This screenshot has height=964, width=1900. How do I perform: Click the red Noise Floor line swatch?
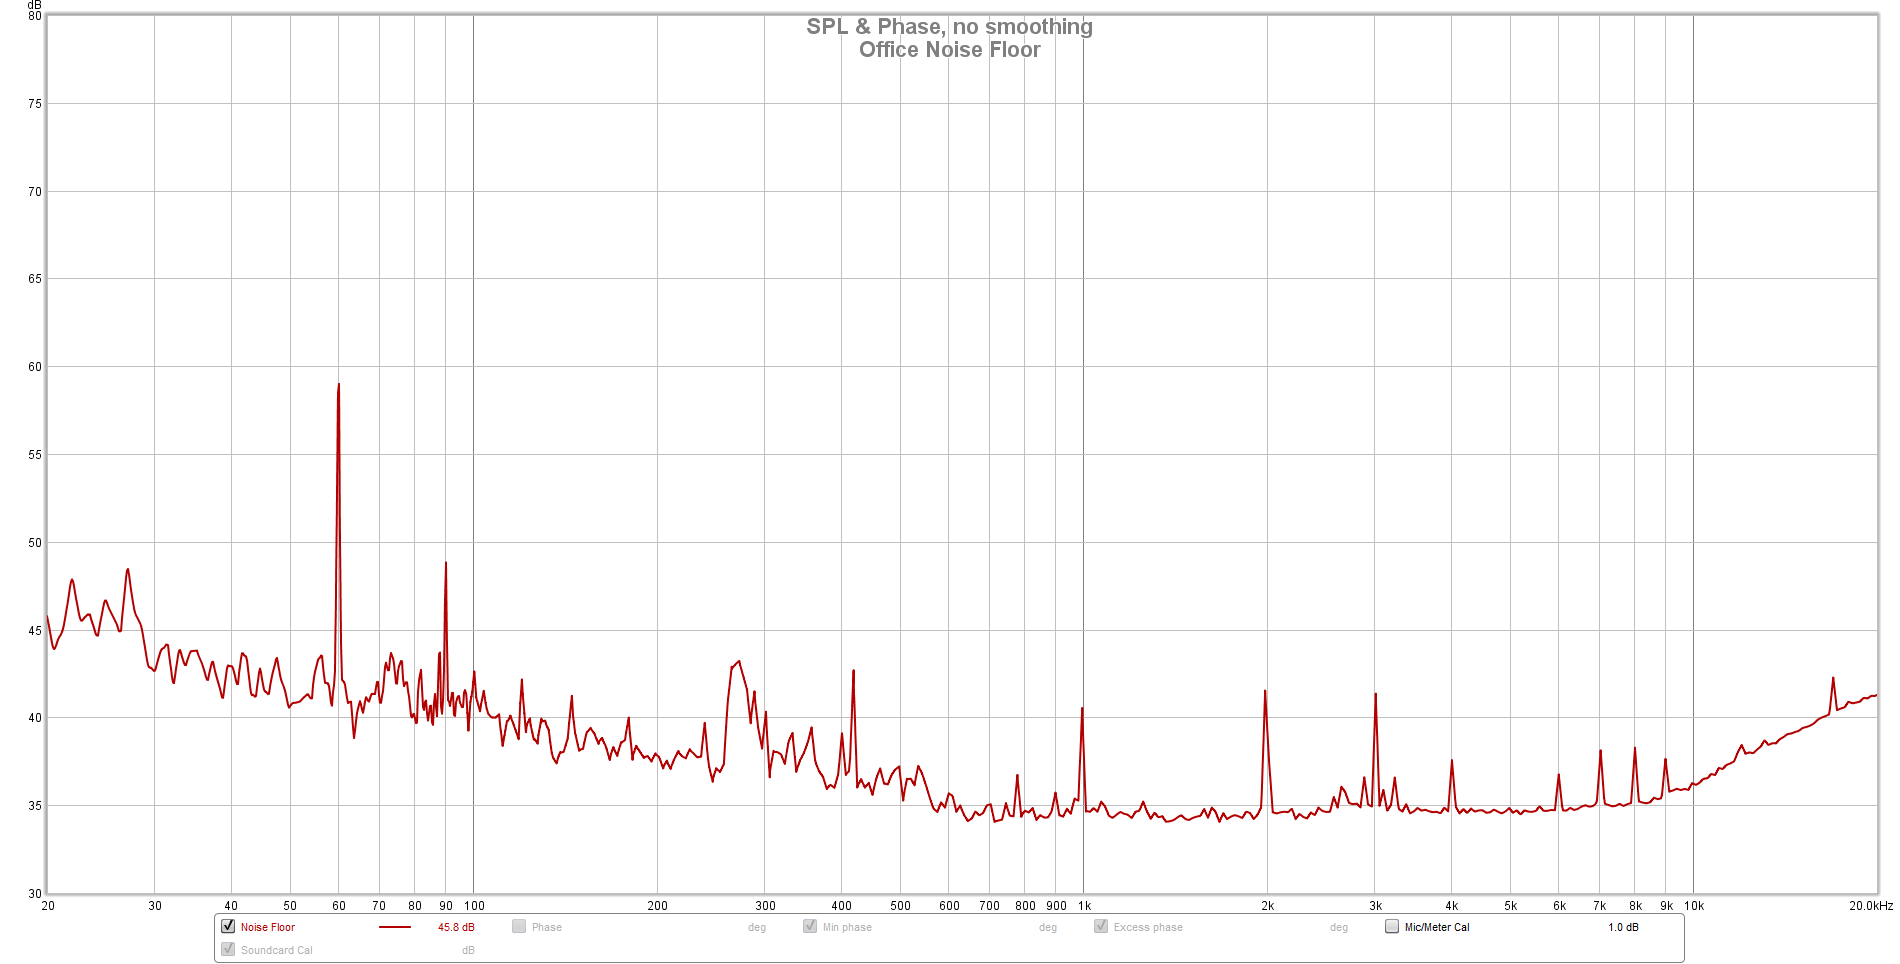point(395,927)
